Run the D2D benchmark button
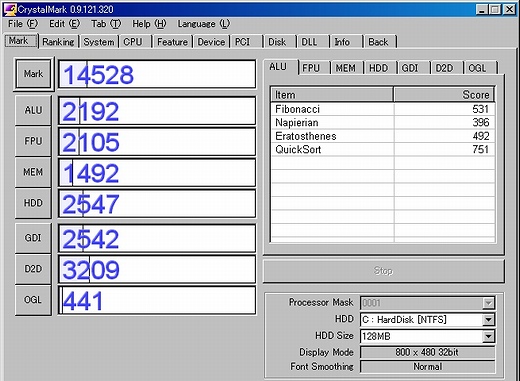Screen dimensions: 520x381 [x=33, y=269]
